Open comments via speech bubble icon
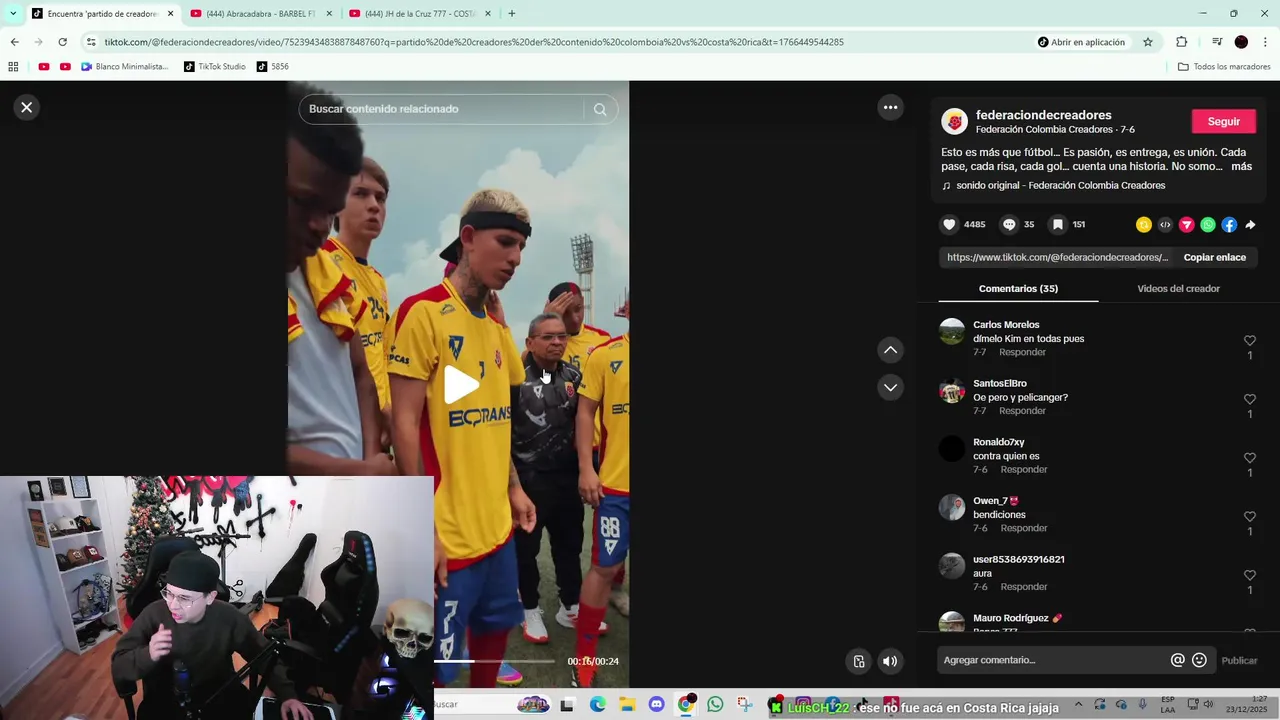The height and width of the screenshot is (720, 1280). 1009,225
